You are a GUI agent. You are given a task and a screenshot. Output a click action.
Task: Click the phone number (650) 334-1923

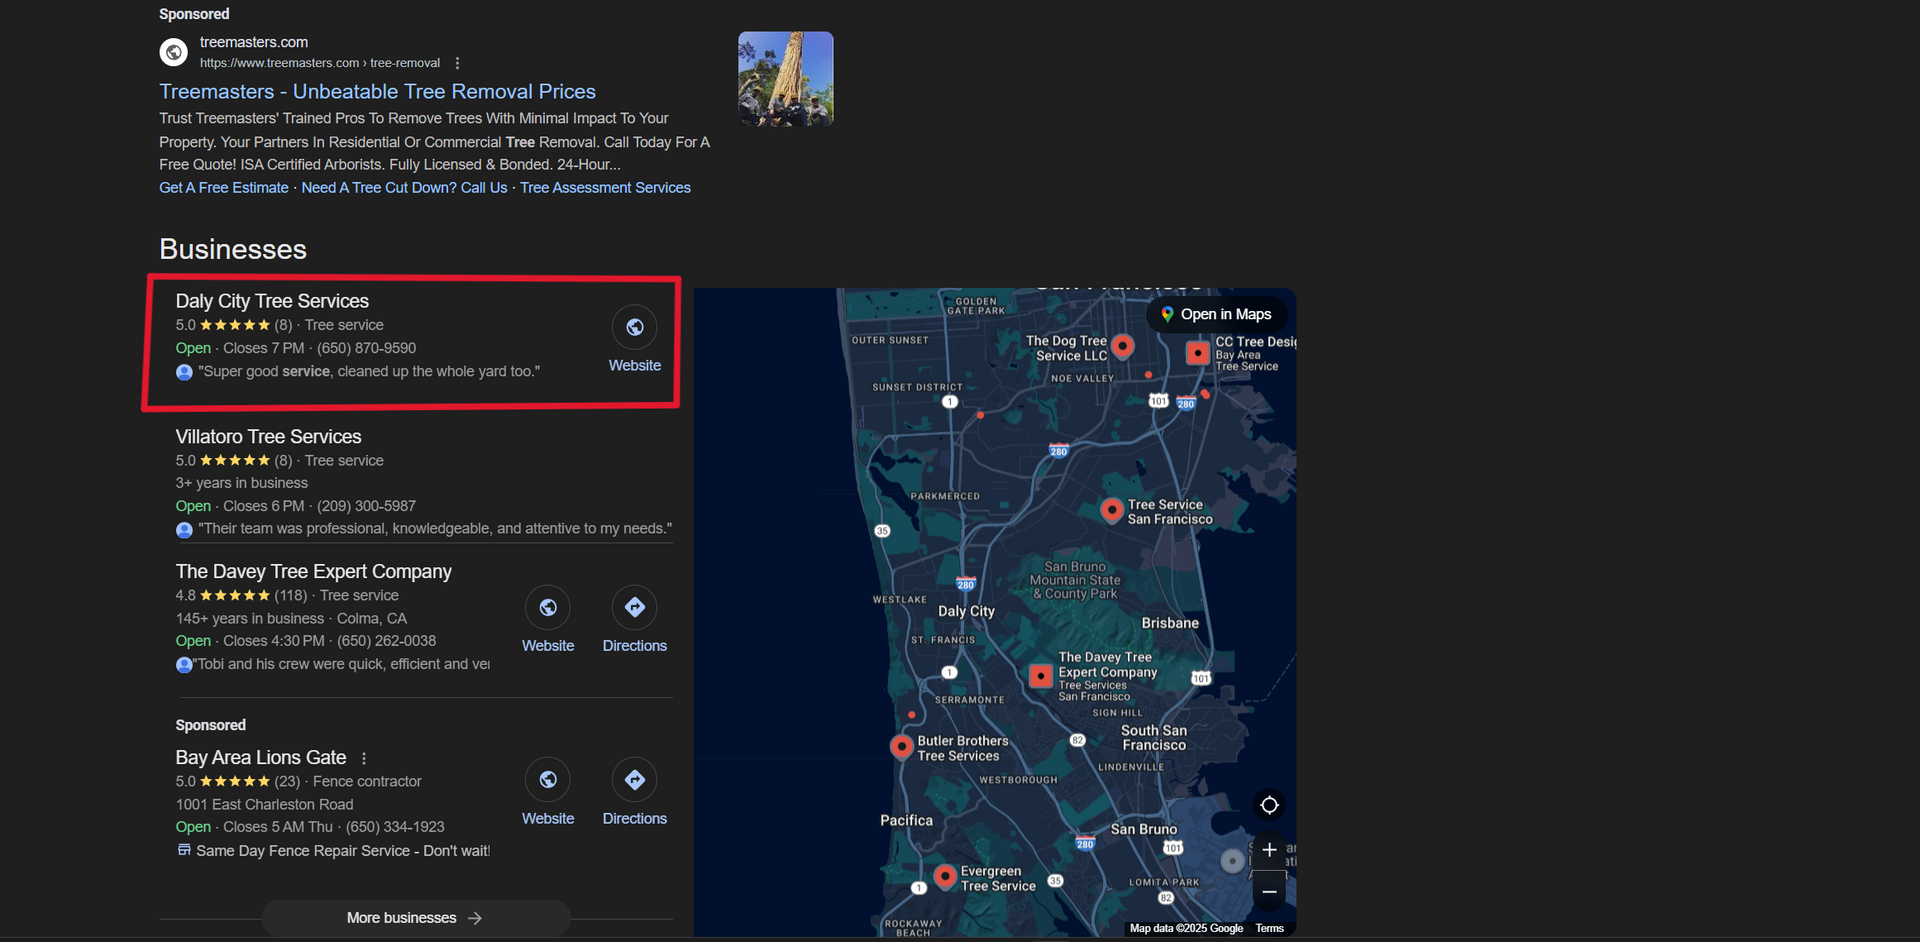[395, 827]
